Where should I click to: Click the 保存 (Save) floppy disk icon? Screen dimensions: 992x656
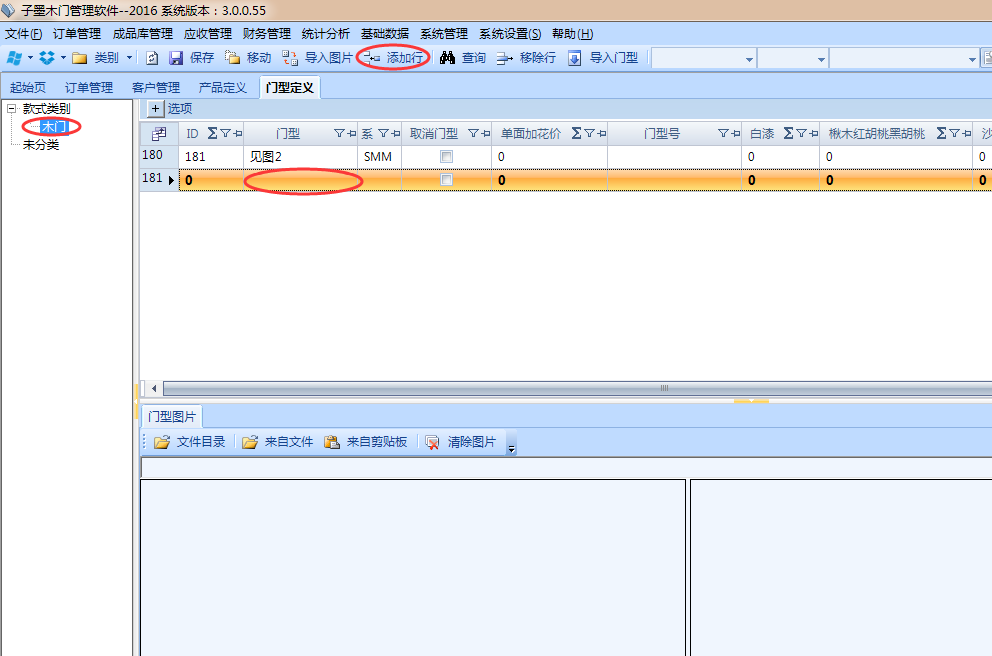[176, 58]
